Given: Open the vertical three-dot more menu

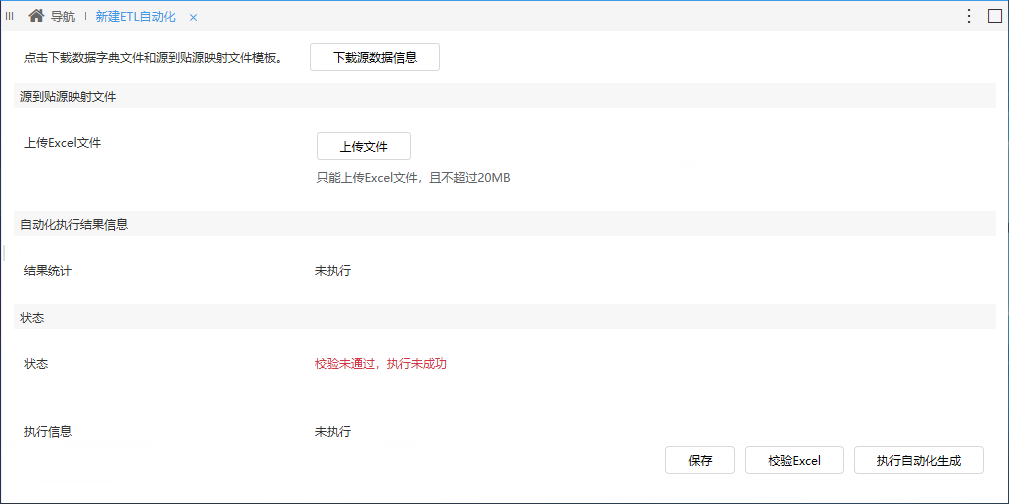Looking at the screenshot, I should 969,17.
